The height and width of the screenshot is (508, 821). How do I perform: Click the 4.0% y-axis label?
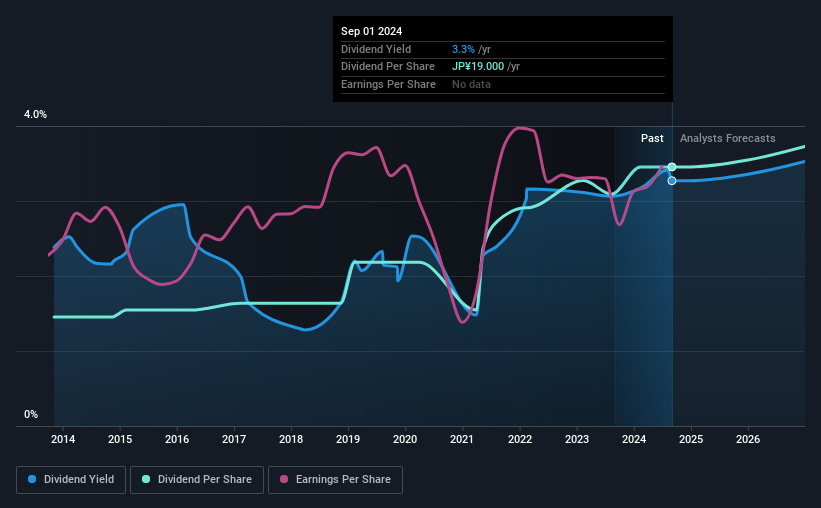[35, 114]
